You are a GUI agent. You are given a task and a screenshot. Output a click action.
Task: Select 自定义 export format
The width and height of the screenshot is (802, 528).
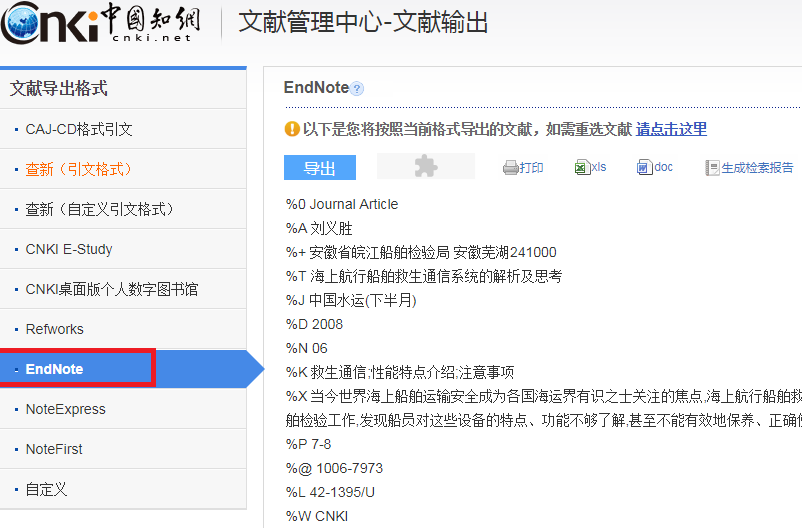tap(123, 489)
